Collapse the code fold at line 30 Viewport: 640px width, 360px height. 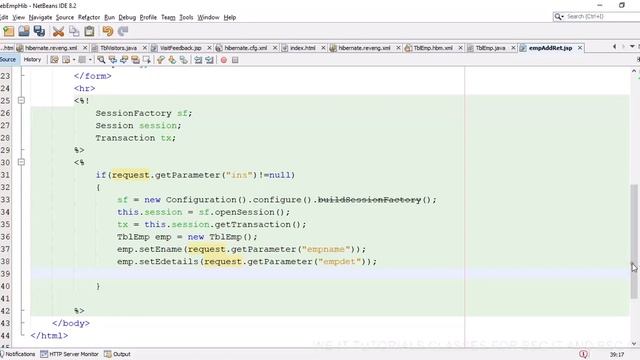coord(21,162)
